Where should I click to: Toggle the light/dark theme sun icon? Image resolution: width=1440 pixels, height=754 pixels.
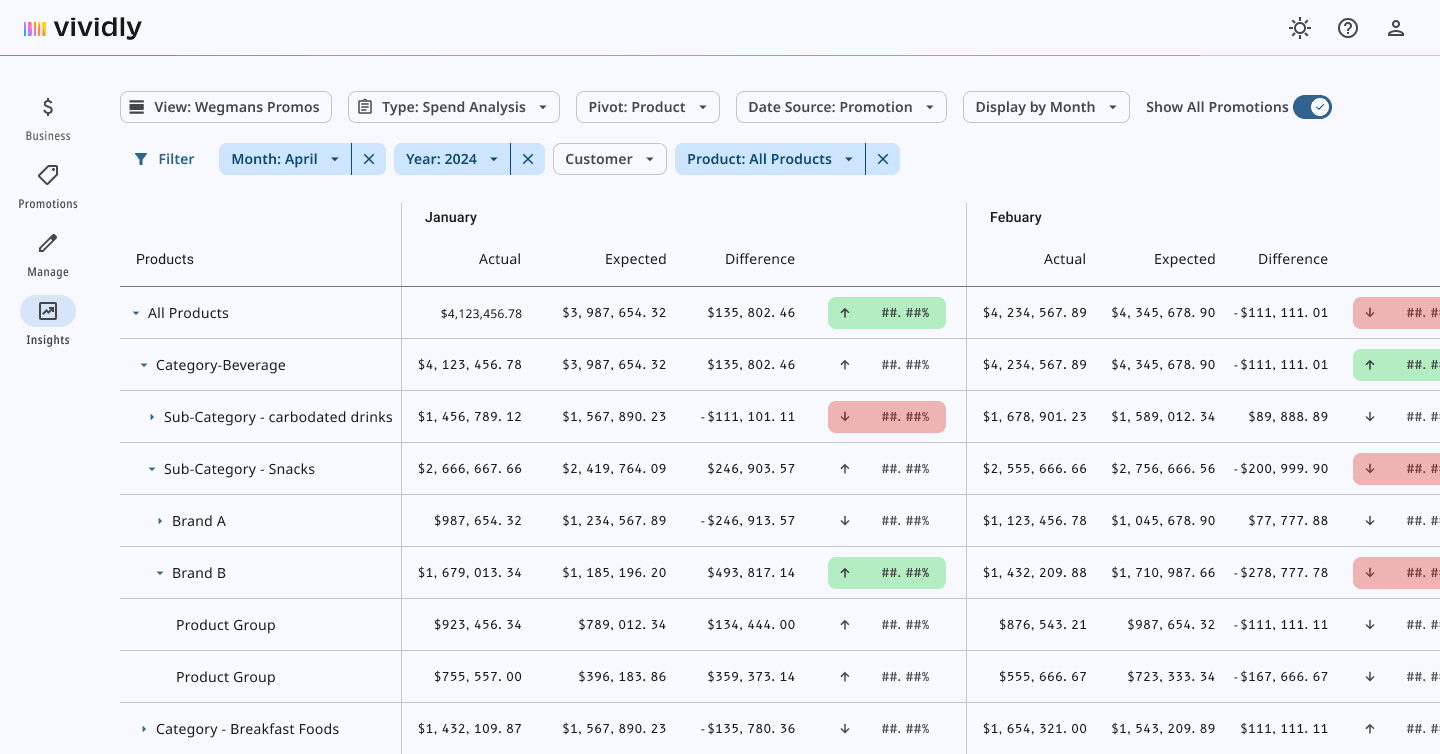[1300, 28]
